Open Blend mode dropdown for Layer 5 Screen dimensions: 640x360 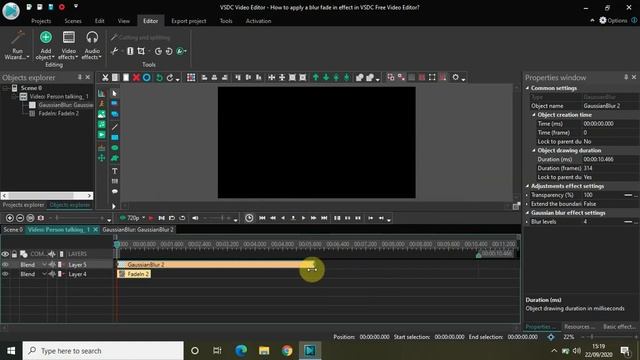coord(44,264)
